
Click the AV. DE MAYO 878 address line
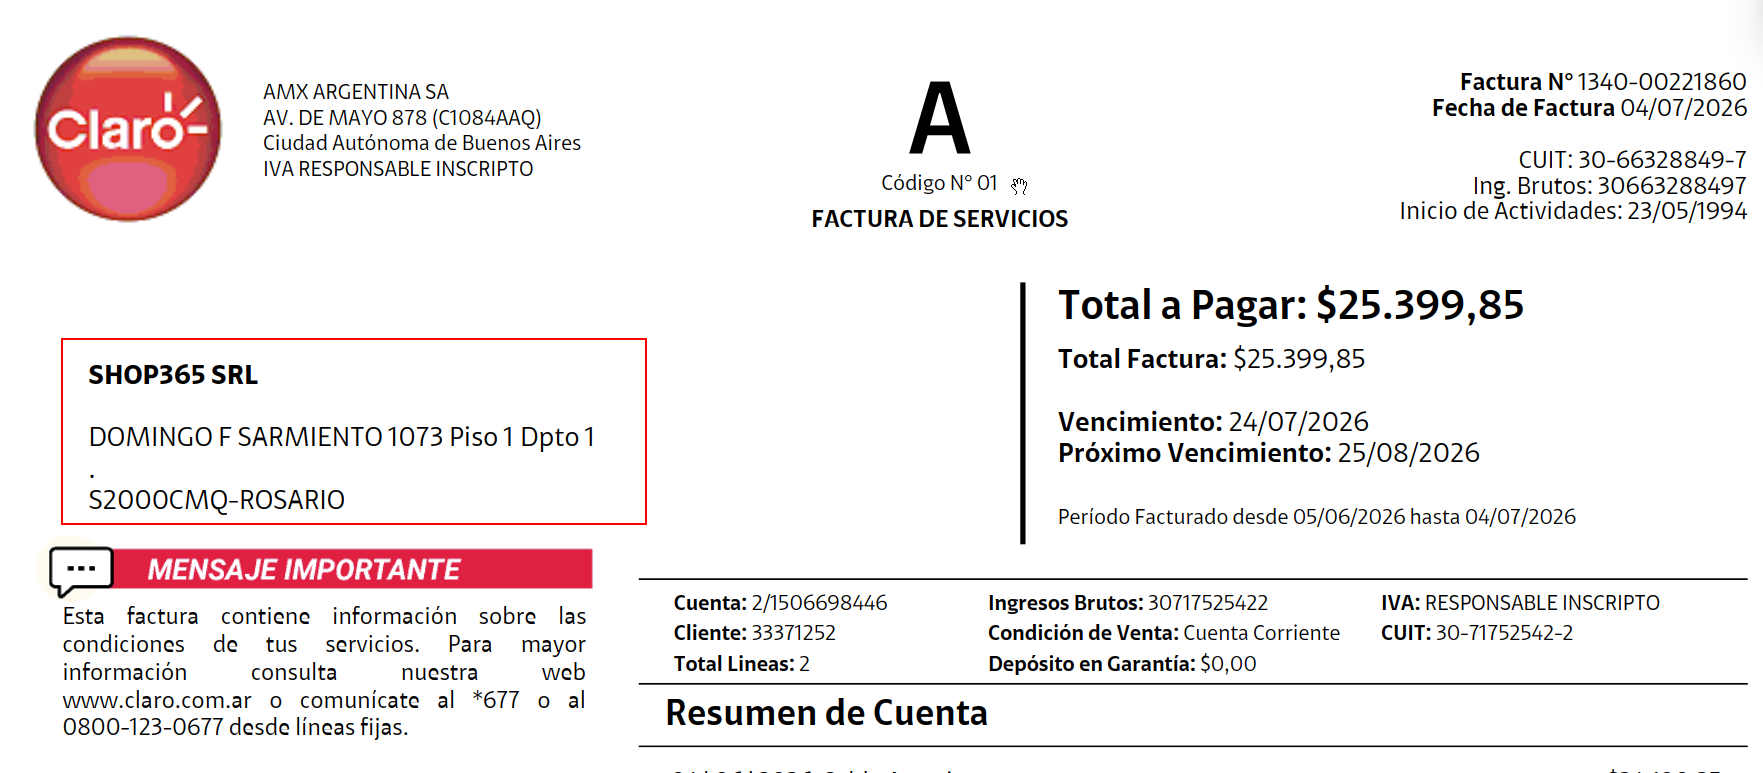(x=402, y=118)
